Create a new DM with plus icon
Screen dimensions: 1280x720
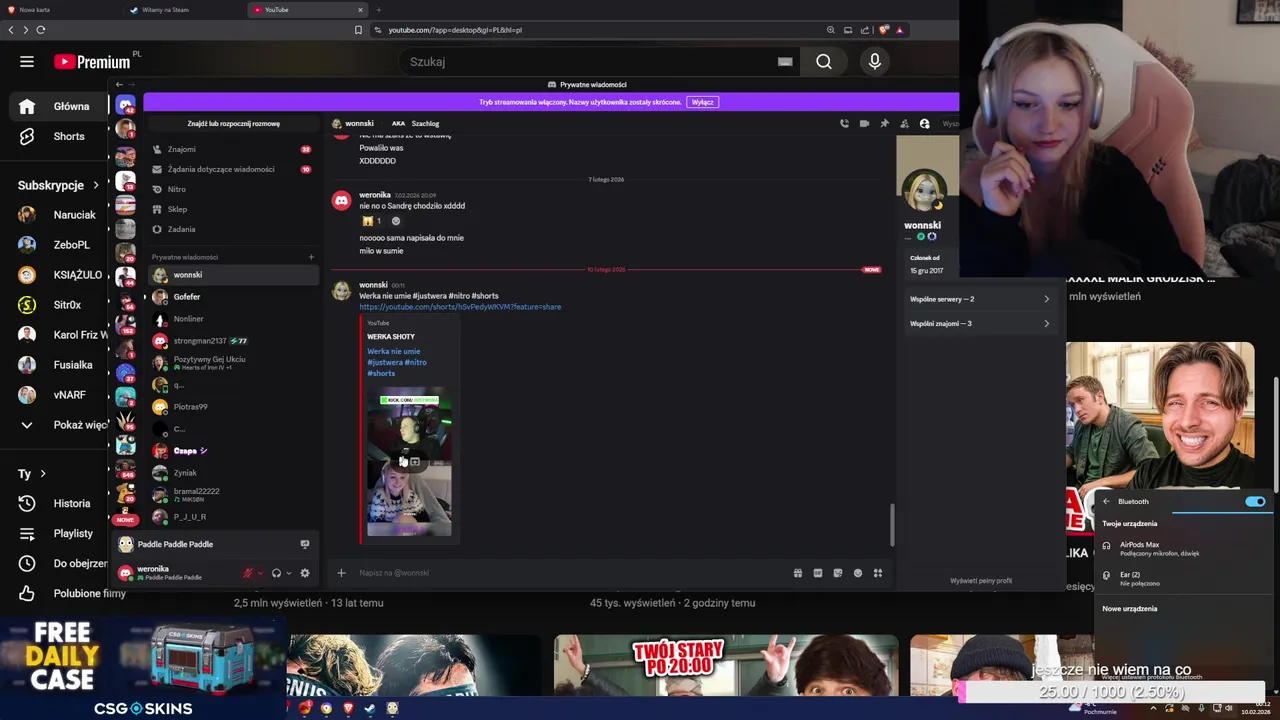coord(311,257)
